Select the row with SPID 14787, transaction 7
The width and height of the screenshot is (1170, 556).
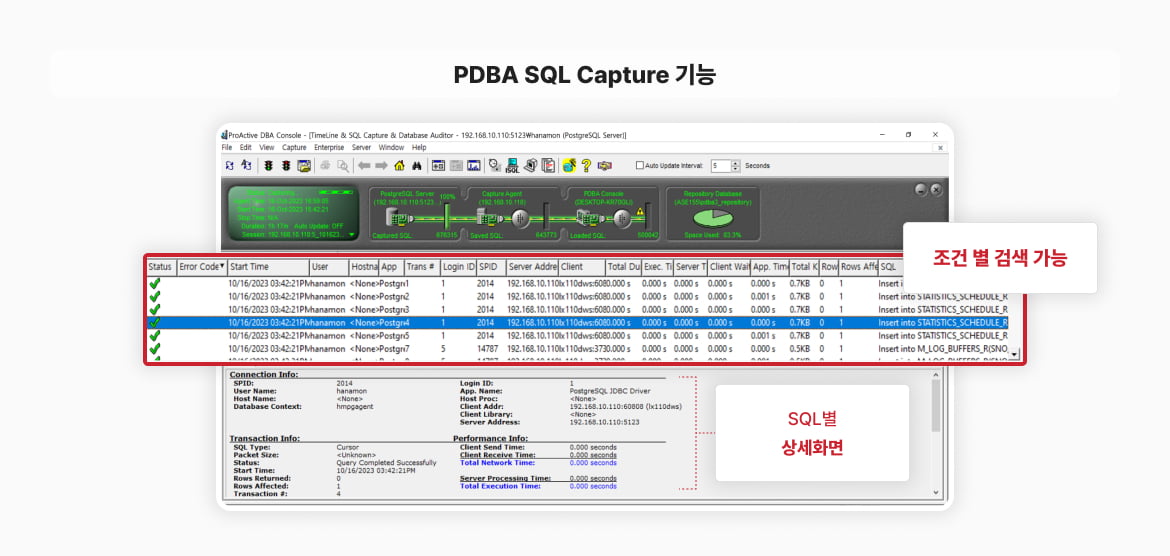click(x=577, y=349)
